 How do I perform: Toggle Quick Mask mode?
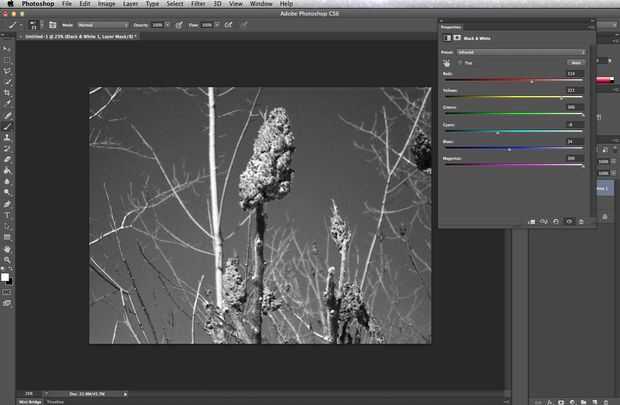7,292
